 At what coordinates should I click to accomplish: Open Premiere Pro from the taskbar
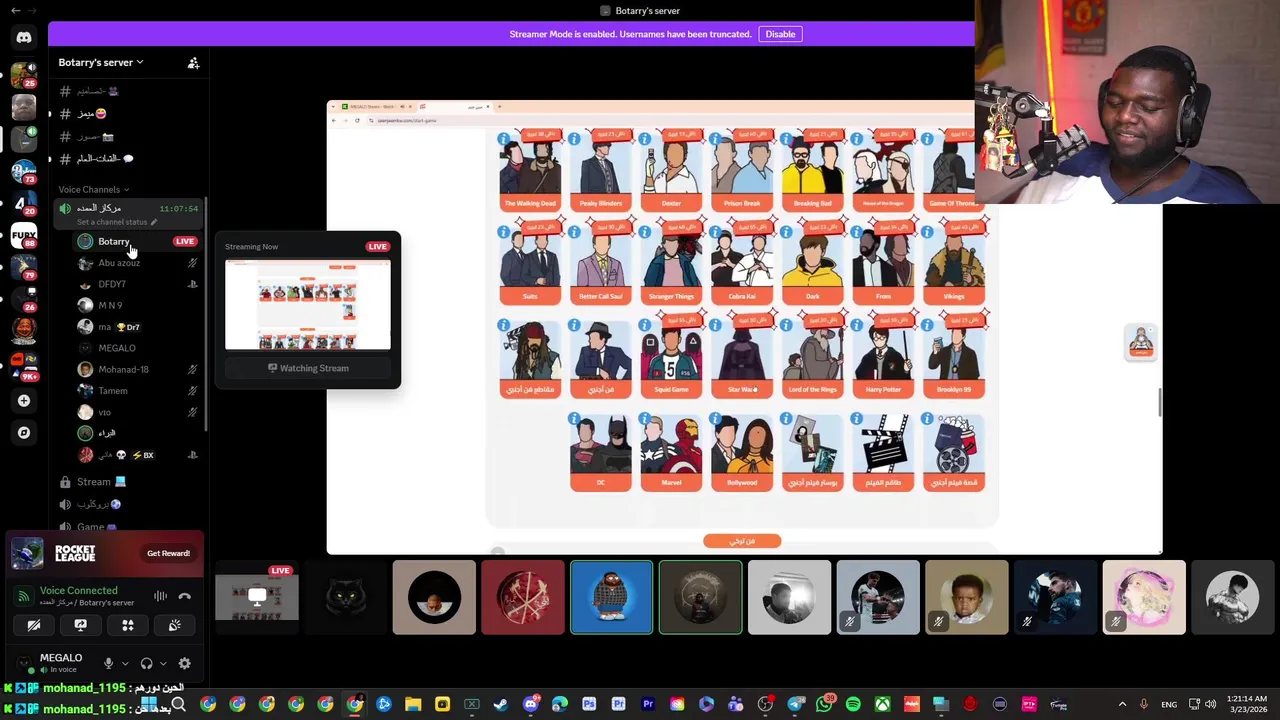[648, 705]
